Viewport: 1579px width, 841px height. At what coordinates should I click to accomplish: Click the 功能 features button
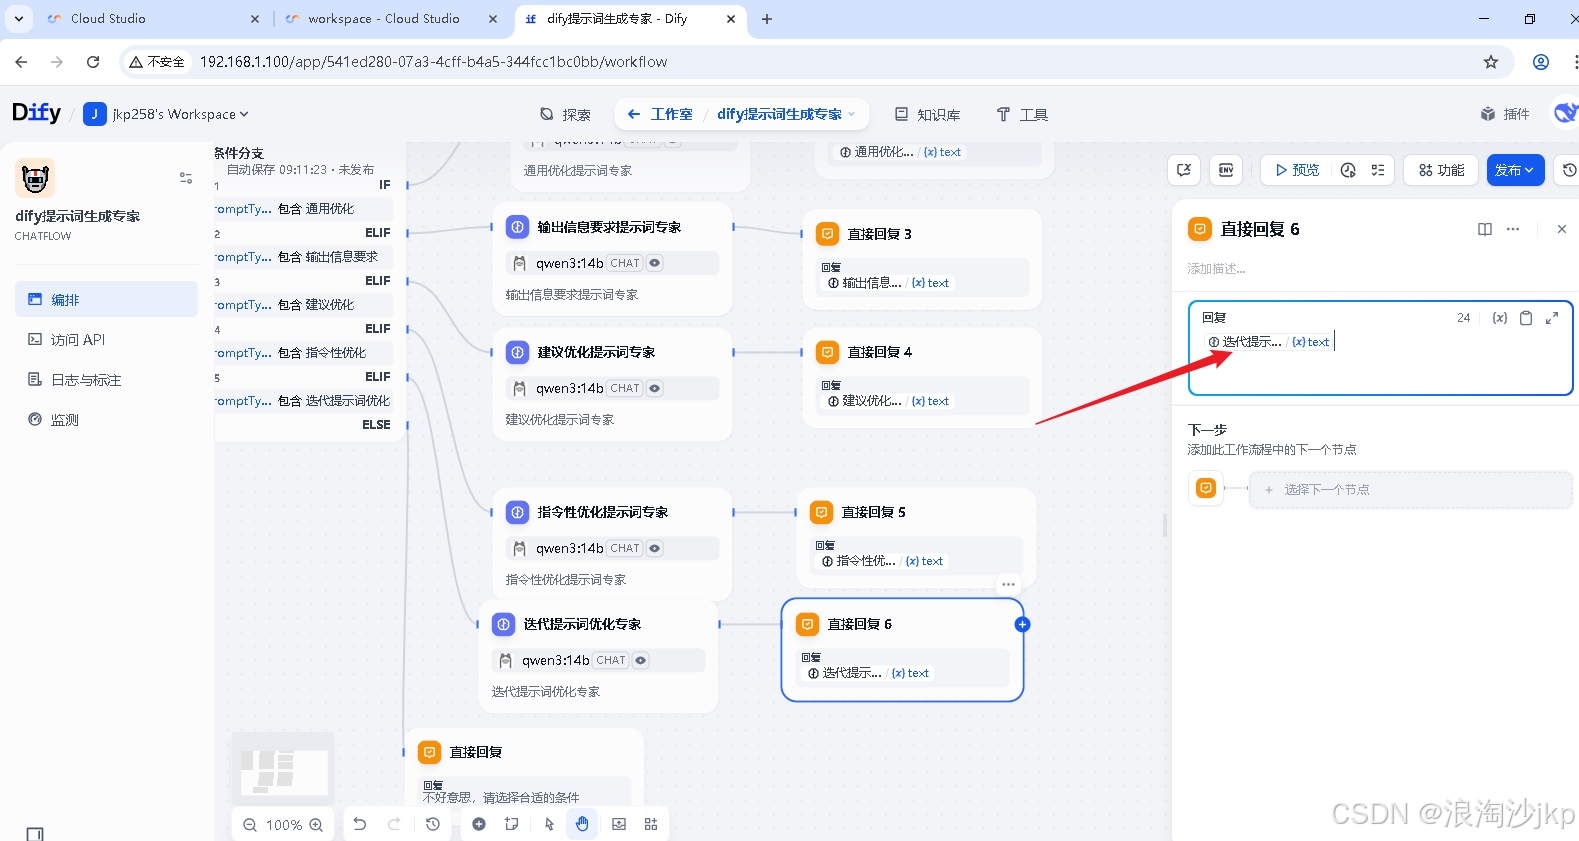(x=1441, y=170)
